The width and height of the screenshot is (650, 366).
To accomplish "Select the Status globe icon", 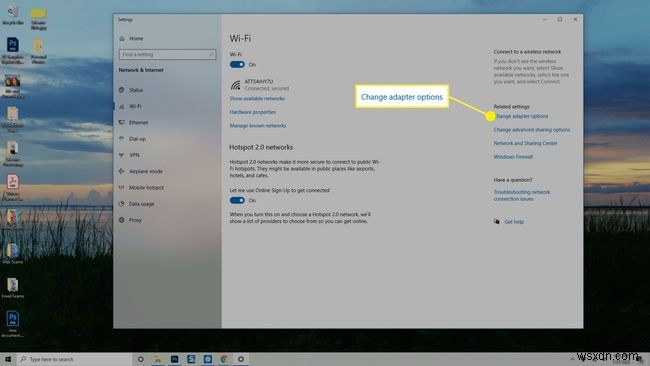I will click(121, 90).
